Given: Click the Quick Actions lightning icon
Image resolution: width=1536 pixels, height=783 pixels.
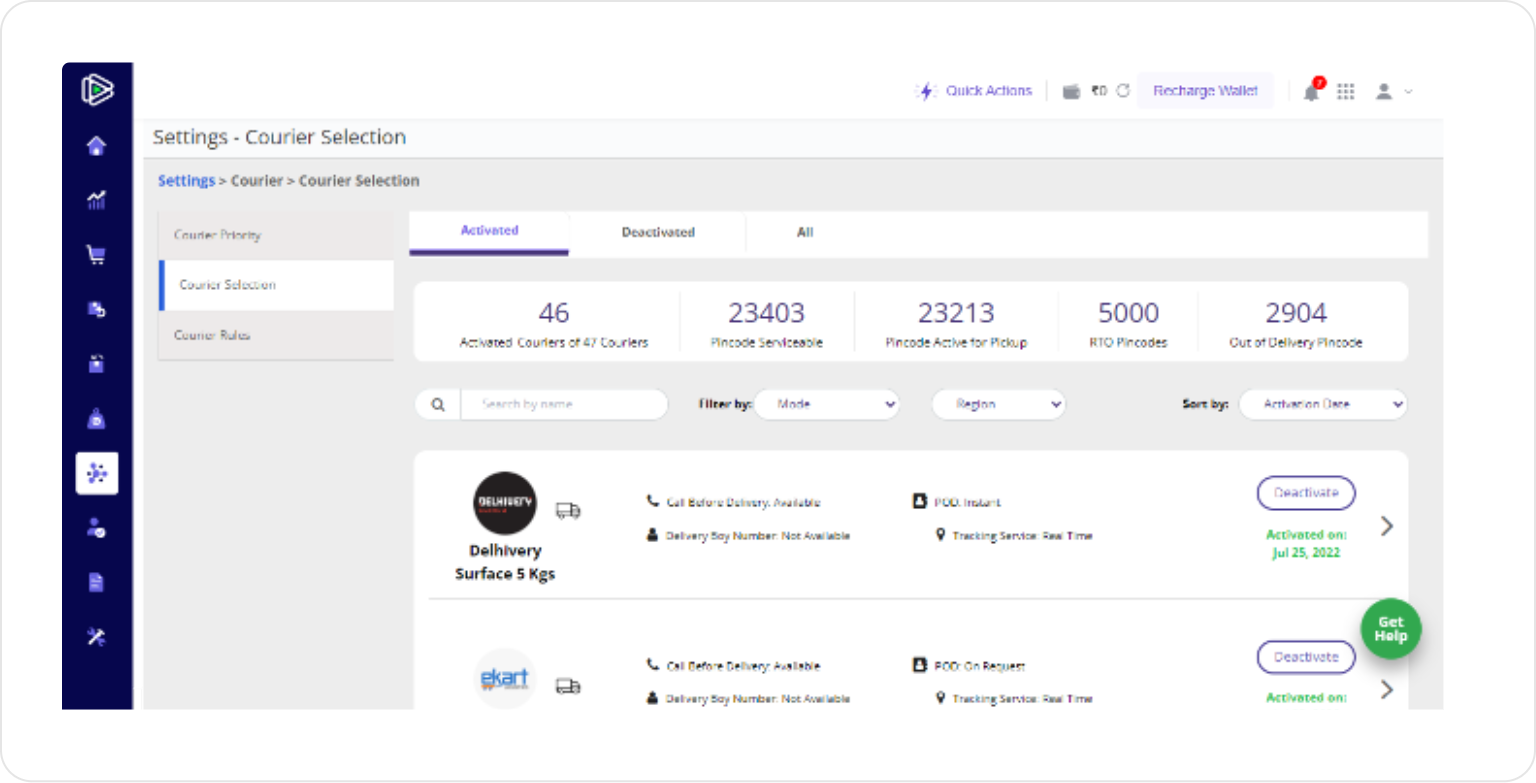Looking at the screenshot, I should point(926,91).
